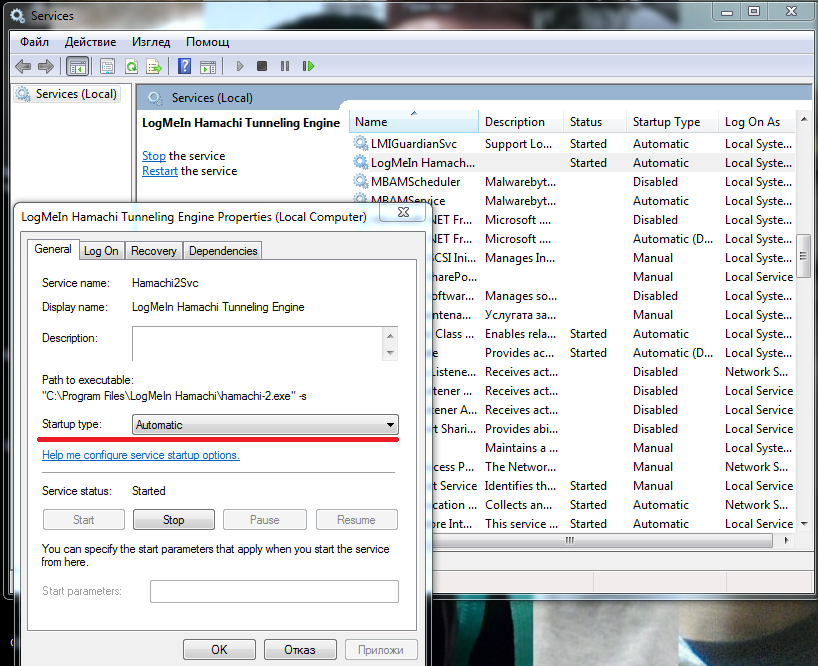The height and width of the screenshot is (666, 818).
Task: Select Services (Local) in the console tree
Action: [67, 94]
